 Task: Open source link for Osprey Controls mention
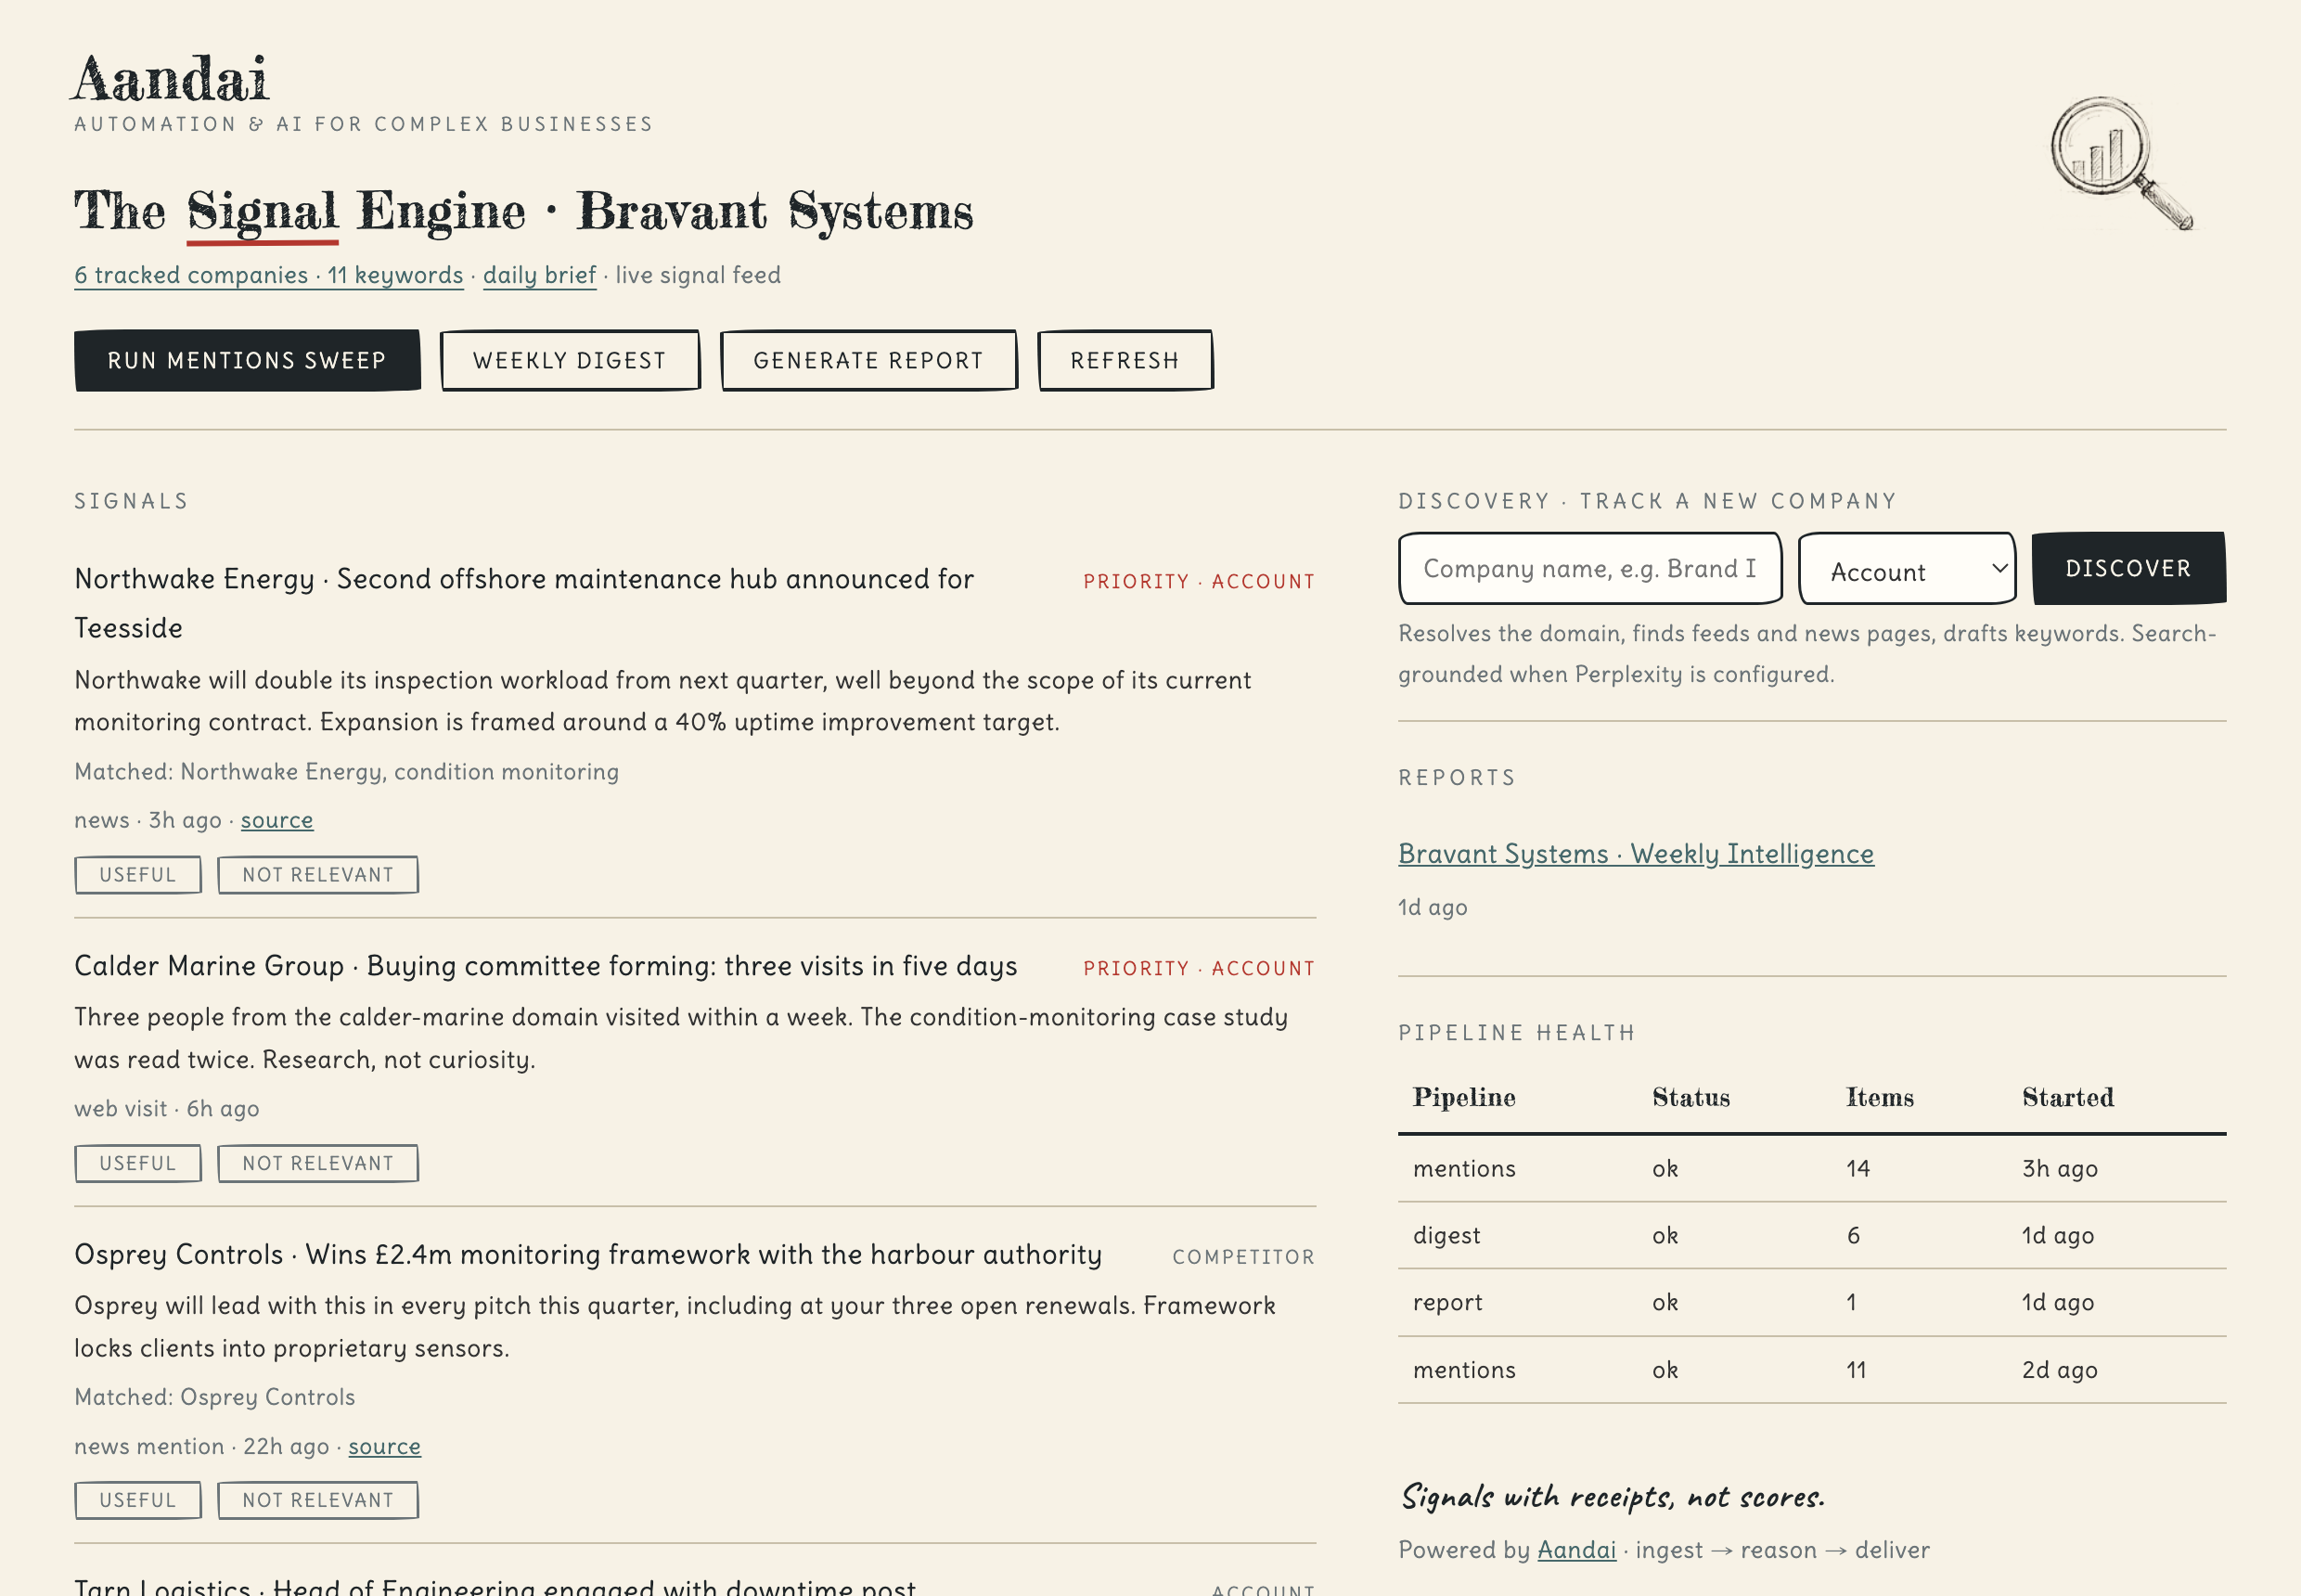coord(385,1446)
